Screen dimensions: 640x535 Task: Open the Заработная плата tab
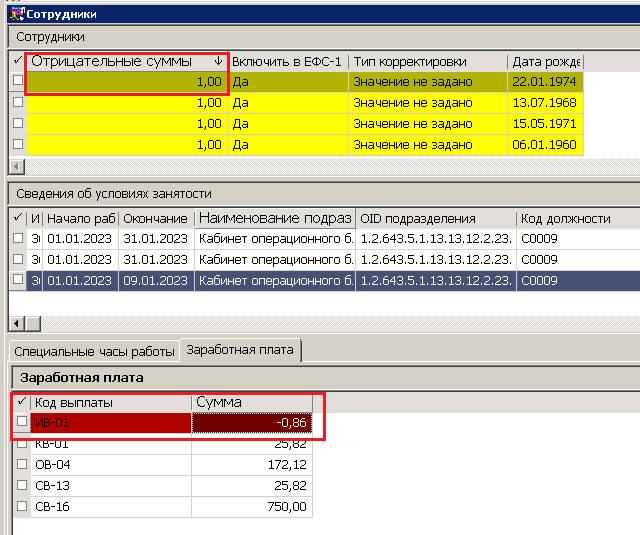240,350
